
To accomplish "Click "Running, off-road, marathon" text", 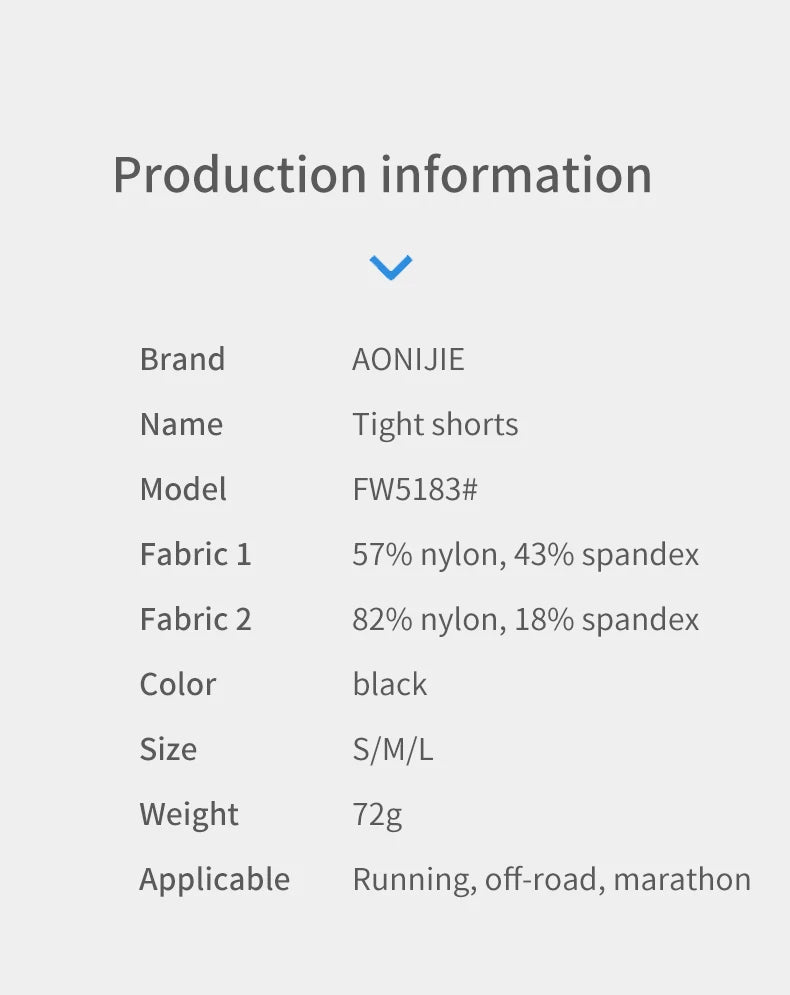I will [x=551, y=879].
